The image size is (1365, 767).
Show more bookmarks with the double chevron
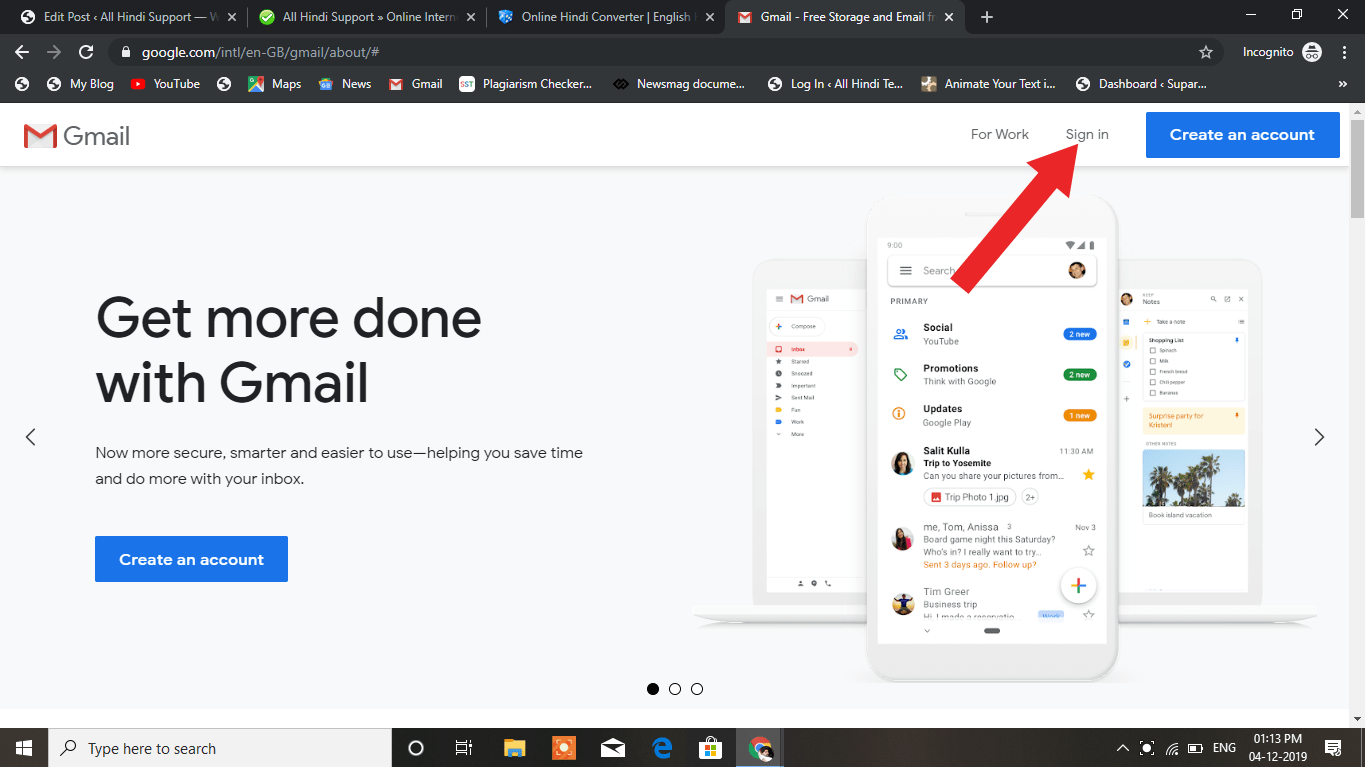[1342, 84]
